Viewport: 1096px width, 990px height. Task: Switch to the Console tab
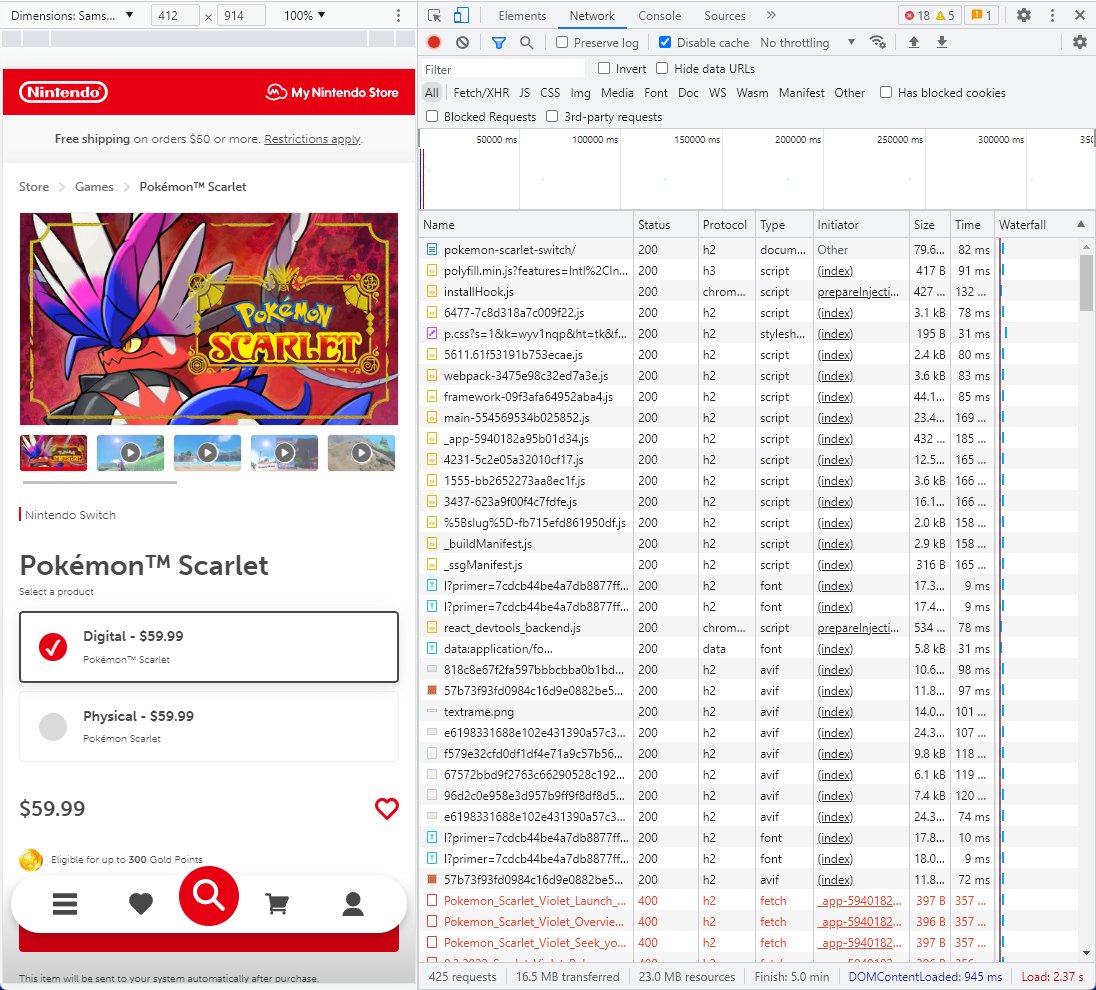tap(659, 15)
